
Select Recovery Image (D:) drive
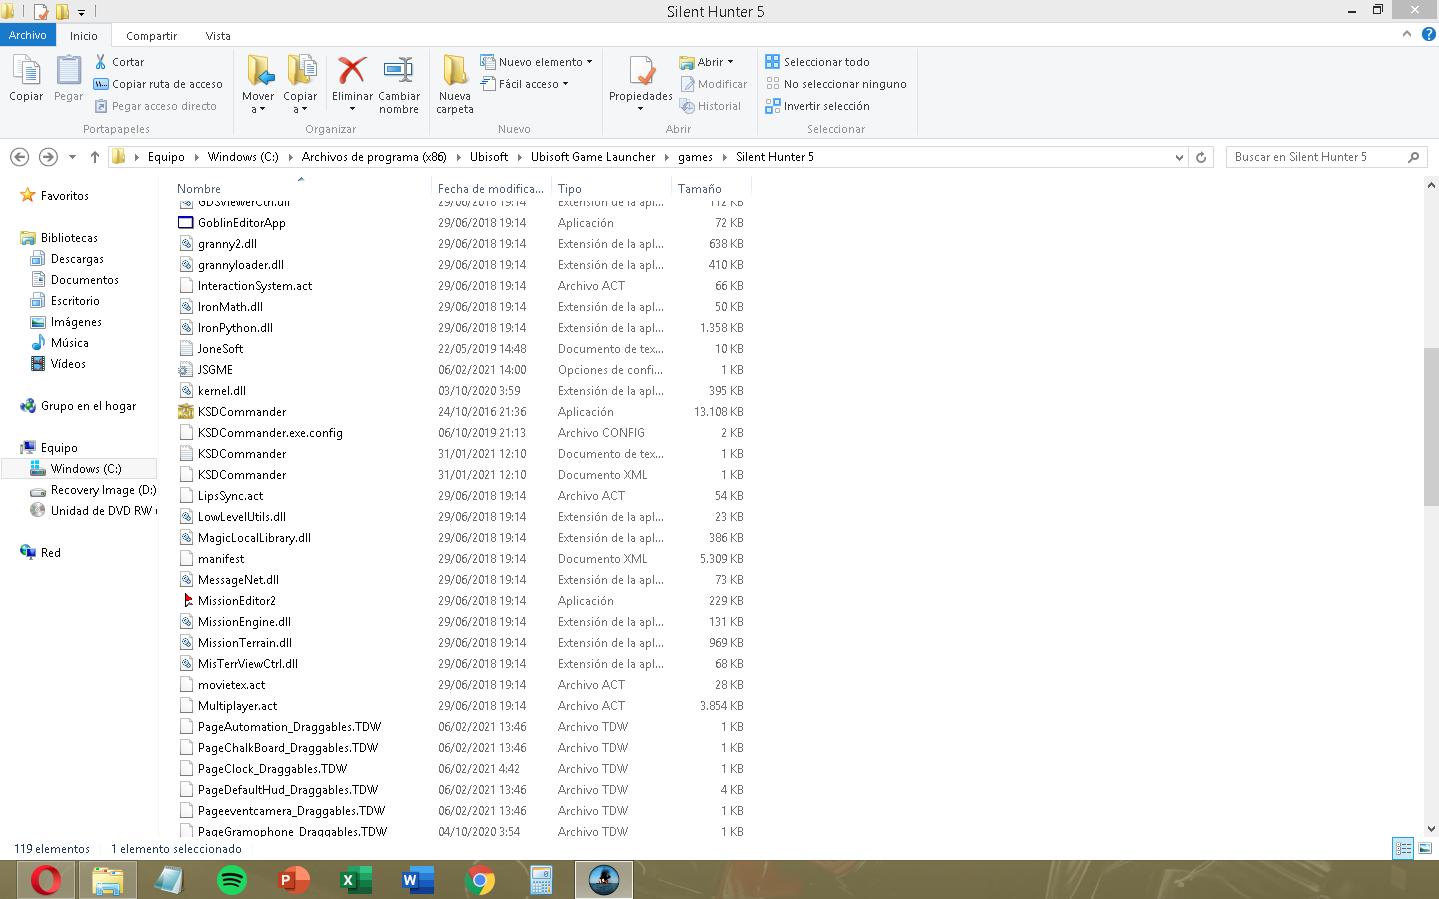coord(104,490)
